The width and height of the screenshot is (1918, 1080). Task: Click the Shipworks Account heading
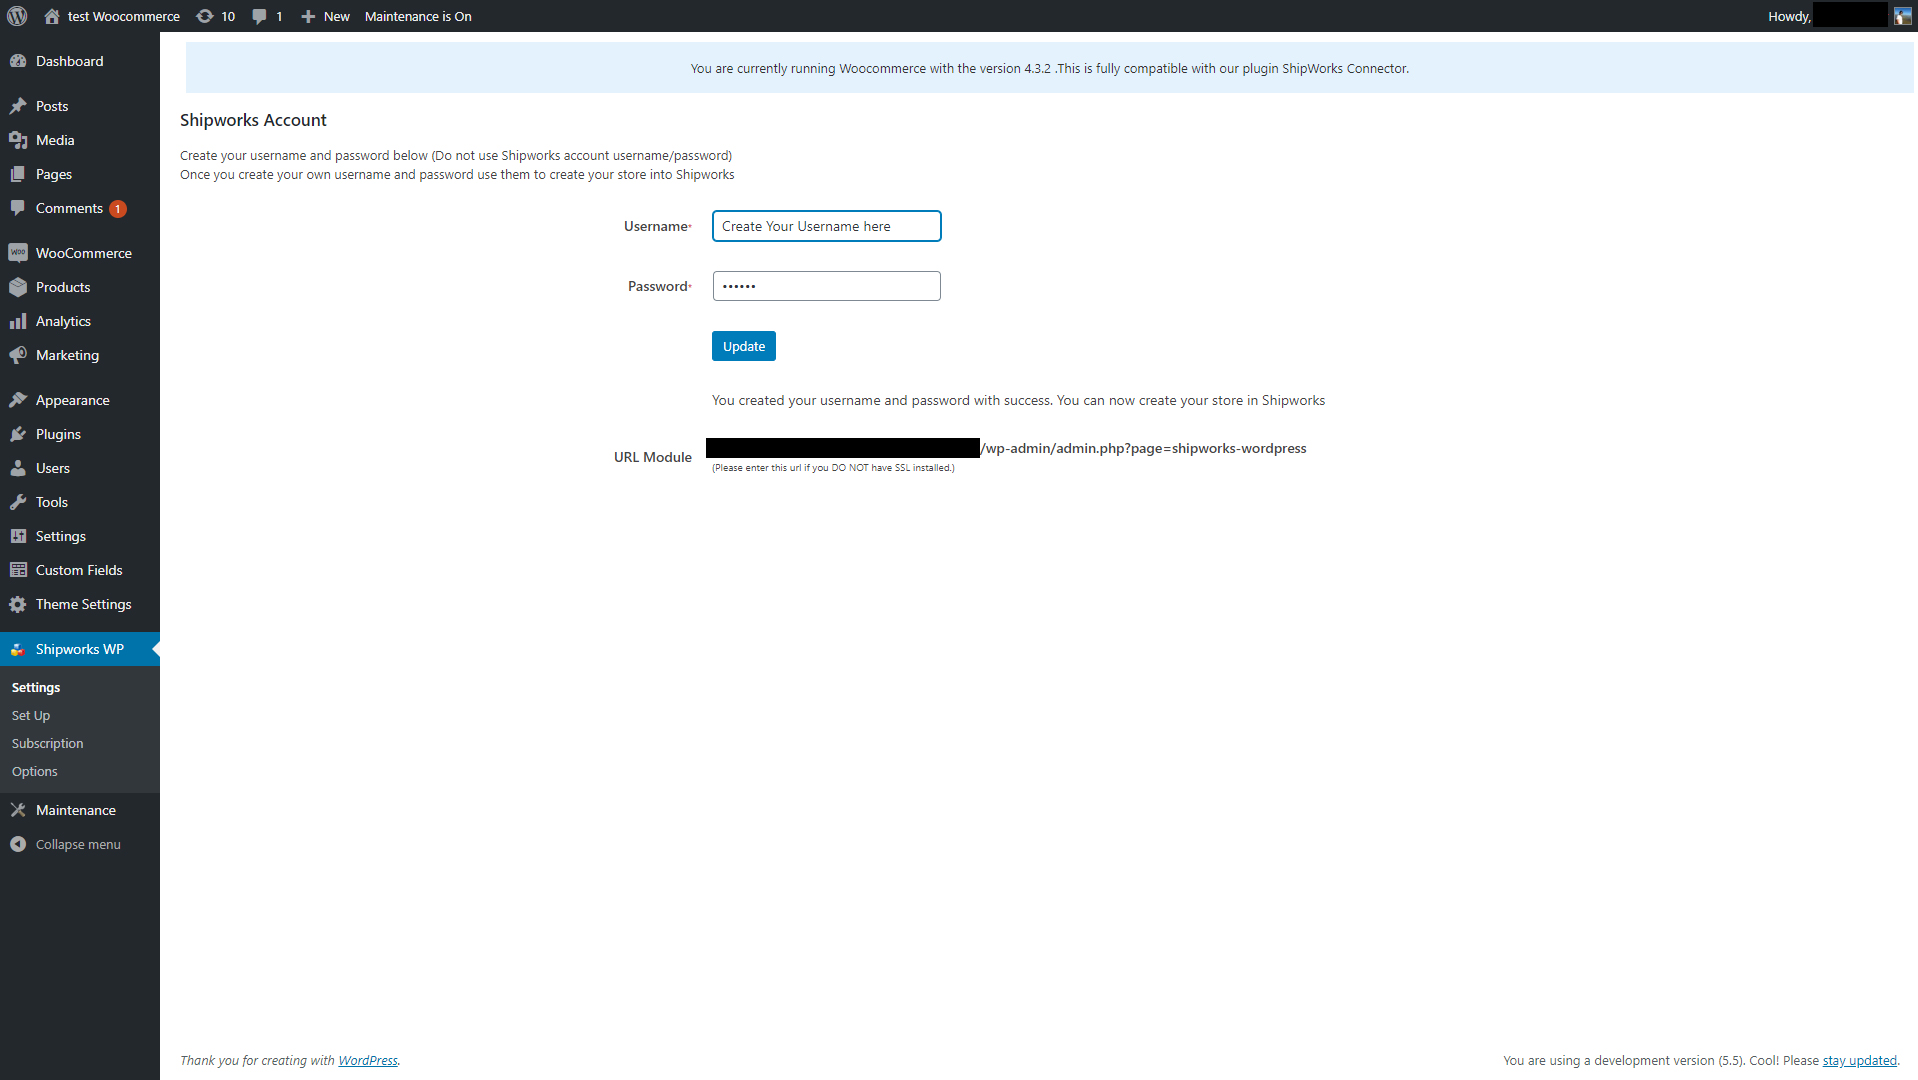click(x=253, y=120)
